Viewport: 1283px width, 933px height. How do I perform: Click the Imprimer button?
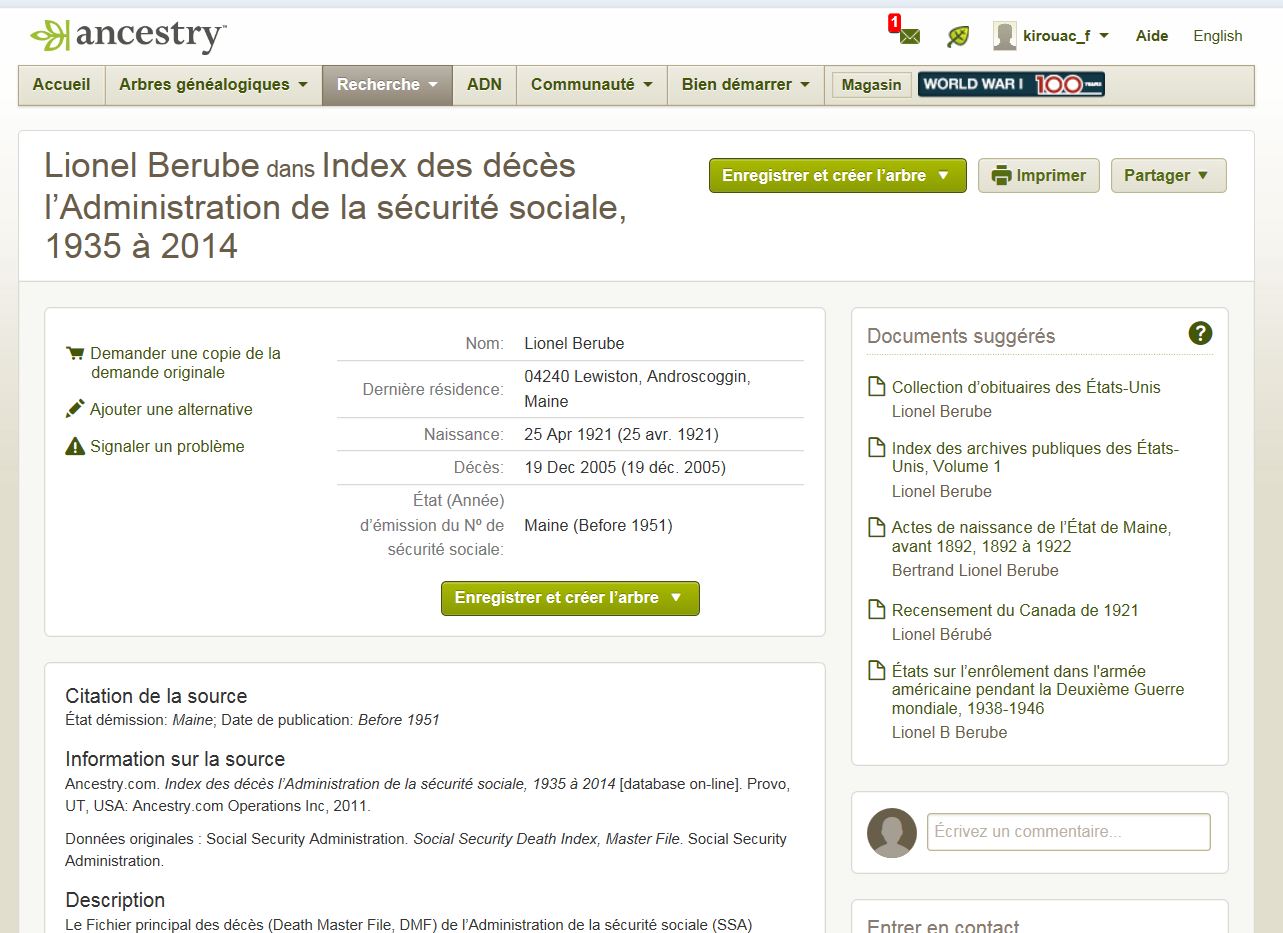point(1039,175)
